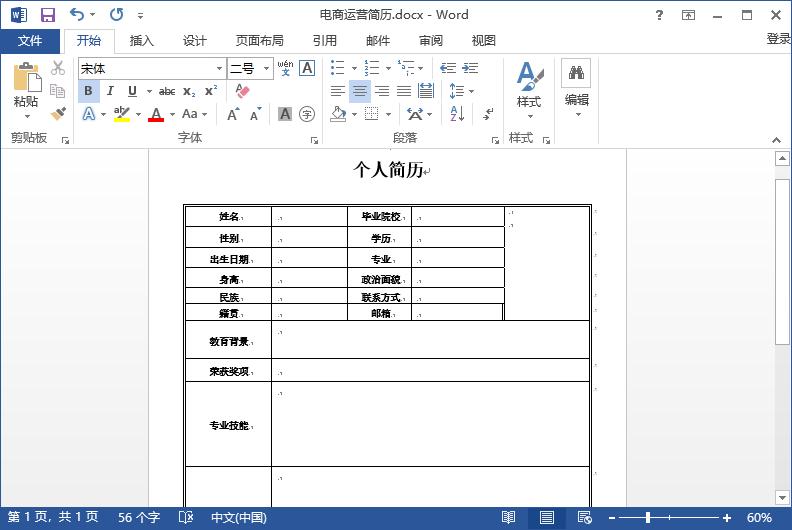Switch to Web Layout view in status bar
The width and height of the screenshot is (792, 530).
tap(584, 517)
